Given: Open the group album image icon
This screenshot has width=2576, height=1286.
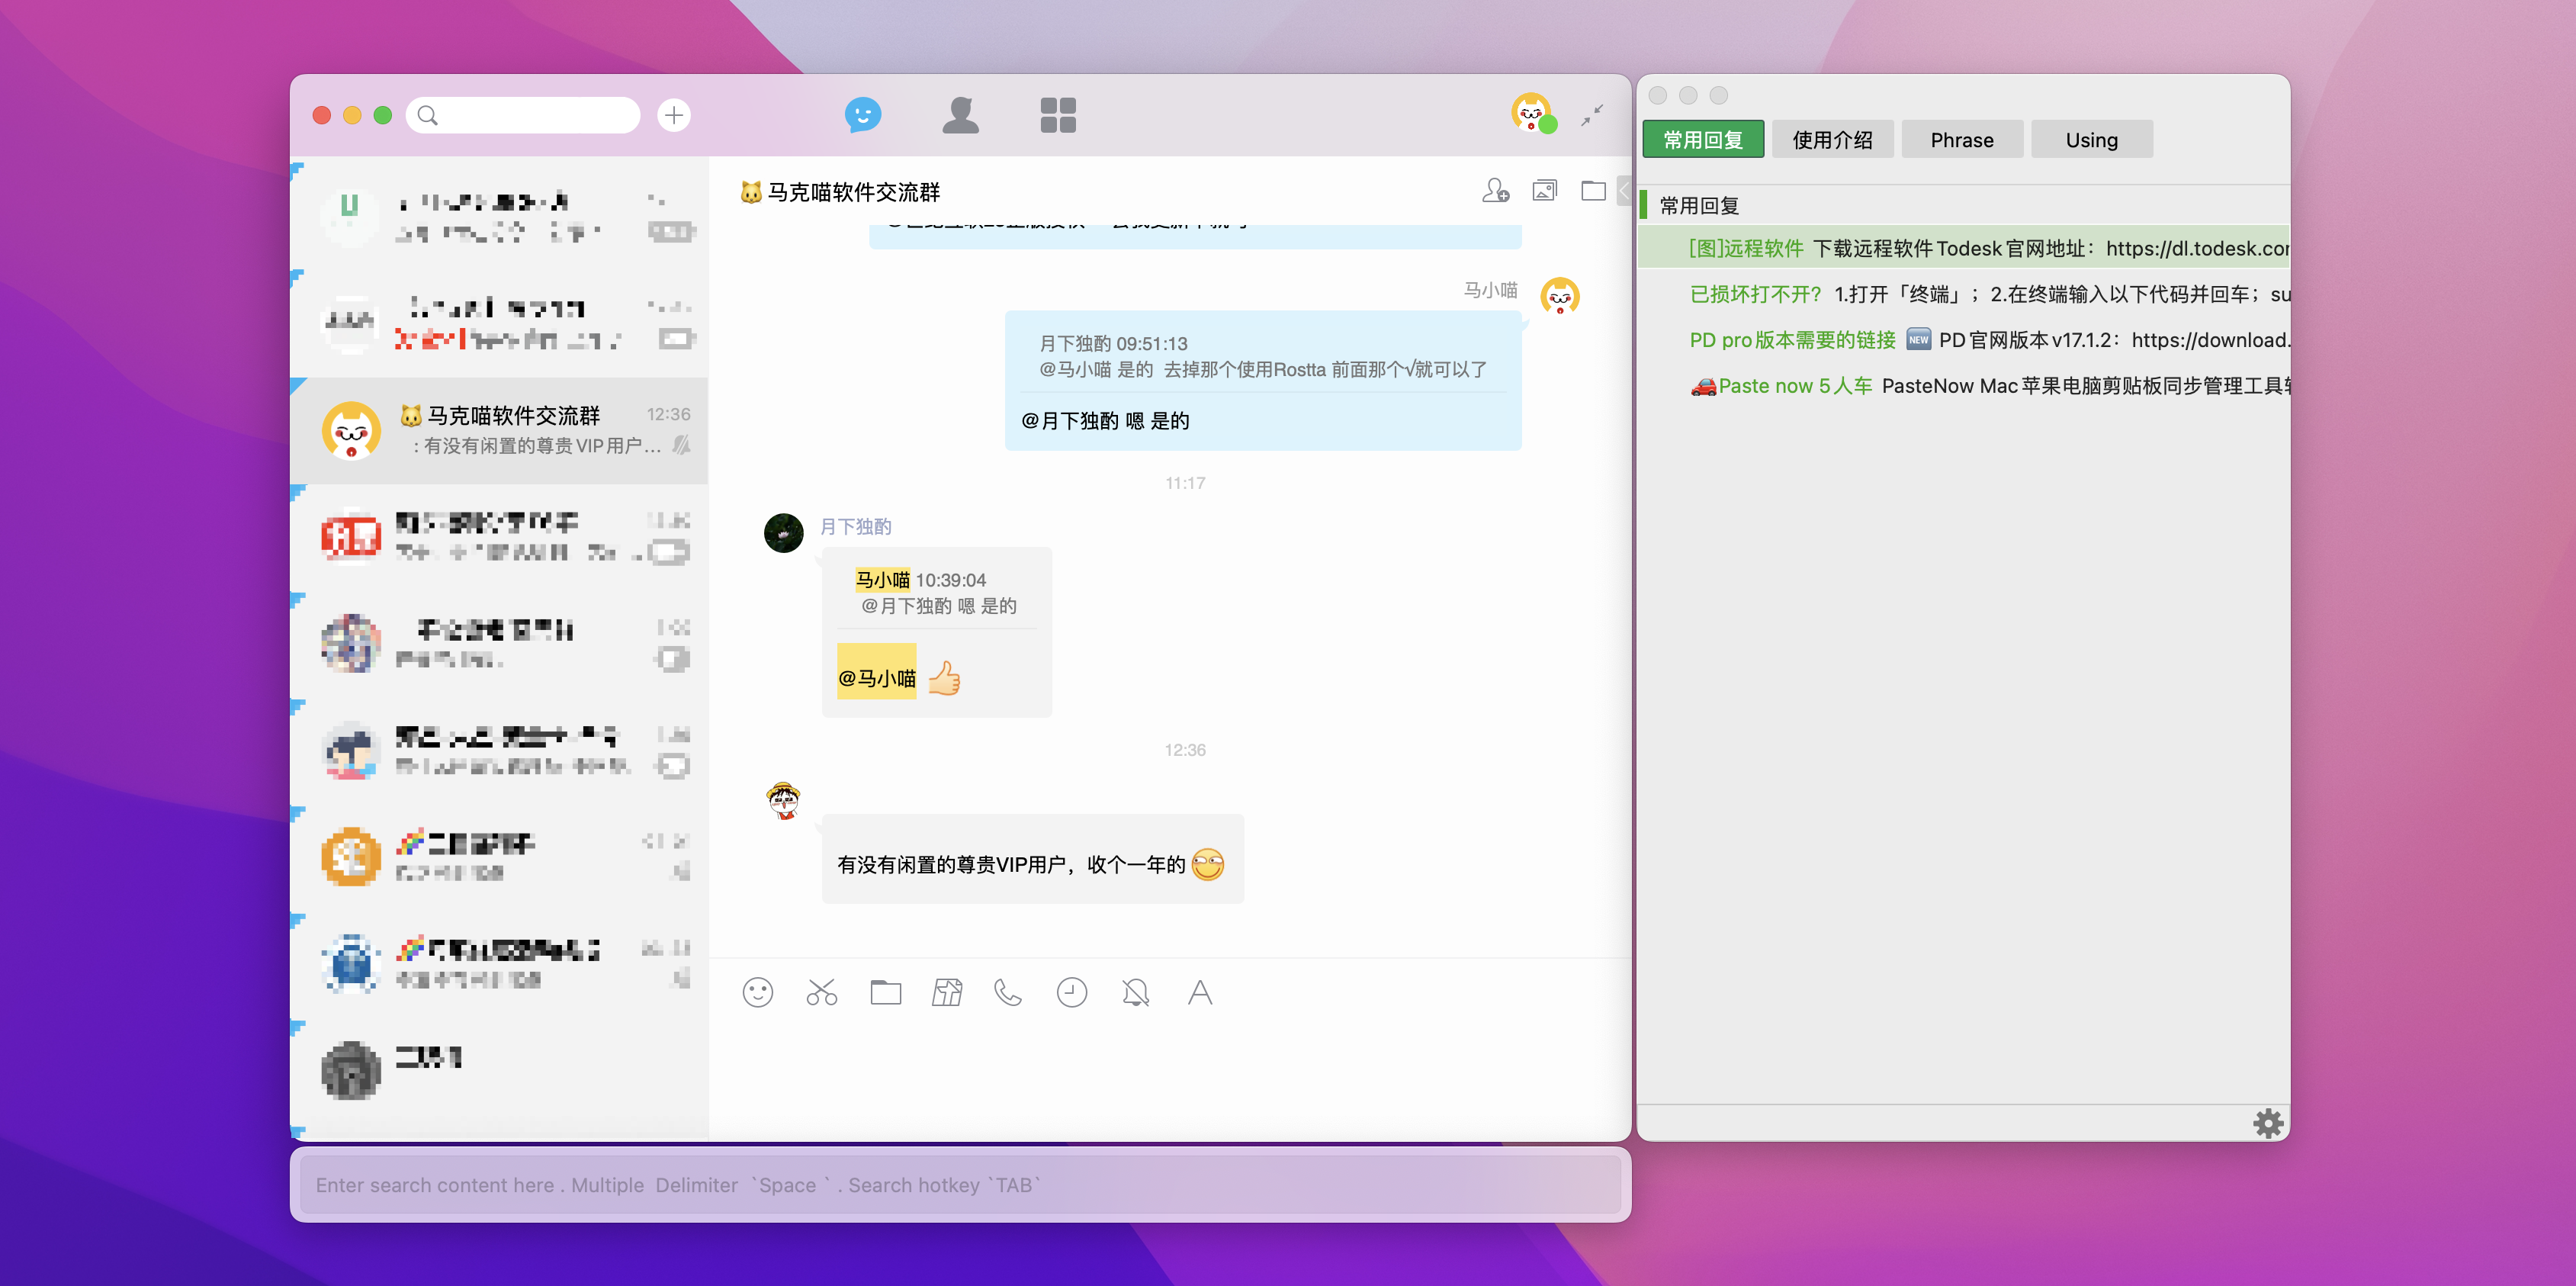Looking at the screenshot, I should coord(1544,190).
